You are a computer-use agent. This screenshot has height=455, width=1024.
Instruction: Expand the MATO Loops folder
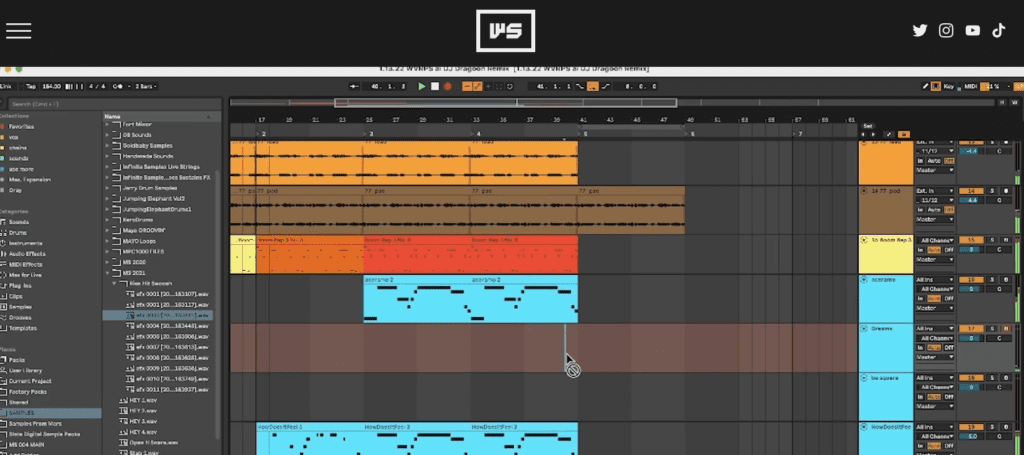click(x=108, y=241)
